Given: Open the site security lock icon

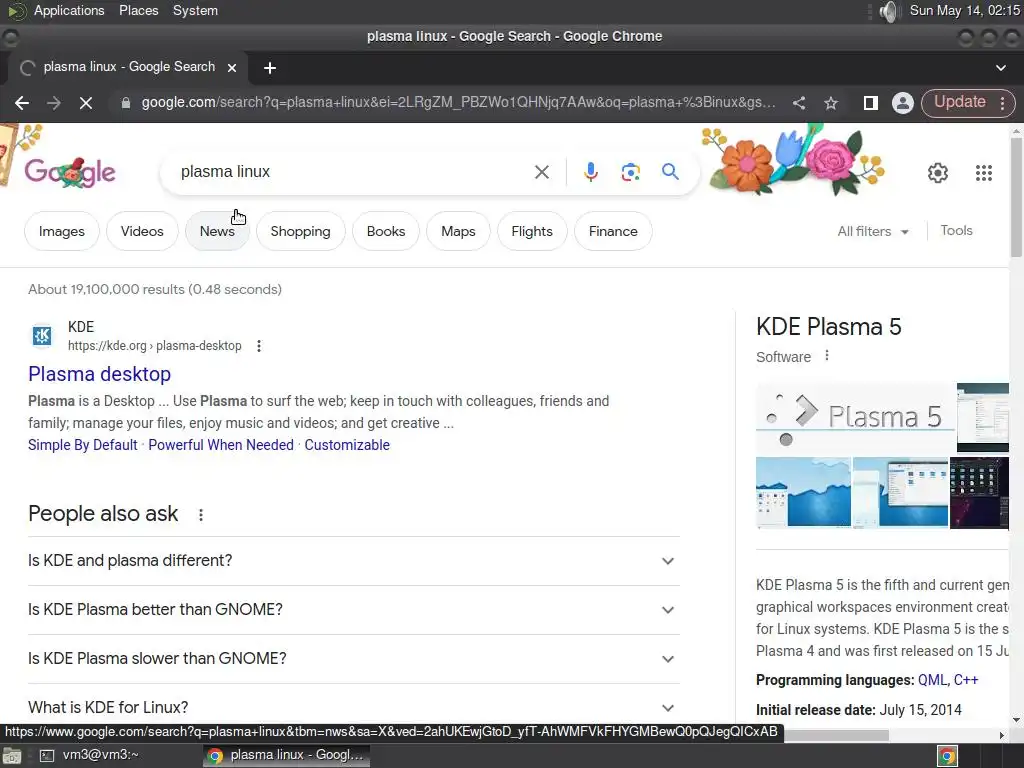Looking at the screenshot, I should tap(125, 103).
